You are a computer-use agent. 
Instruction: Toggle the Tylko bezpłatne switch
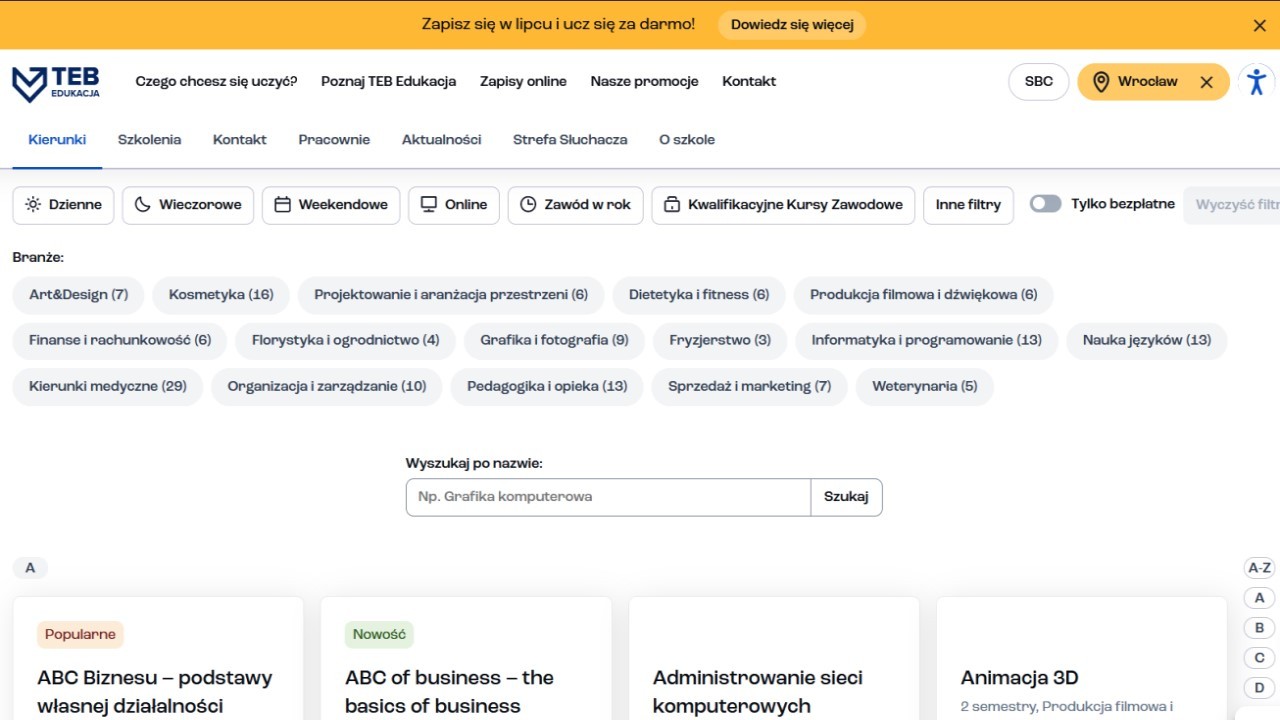pos(1046,204)
